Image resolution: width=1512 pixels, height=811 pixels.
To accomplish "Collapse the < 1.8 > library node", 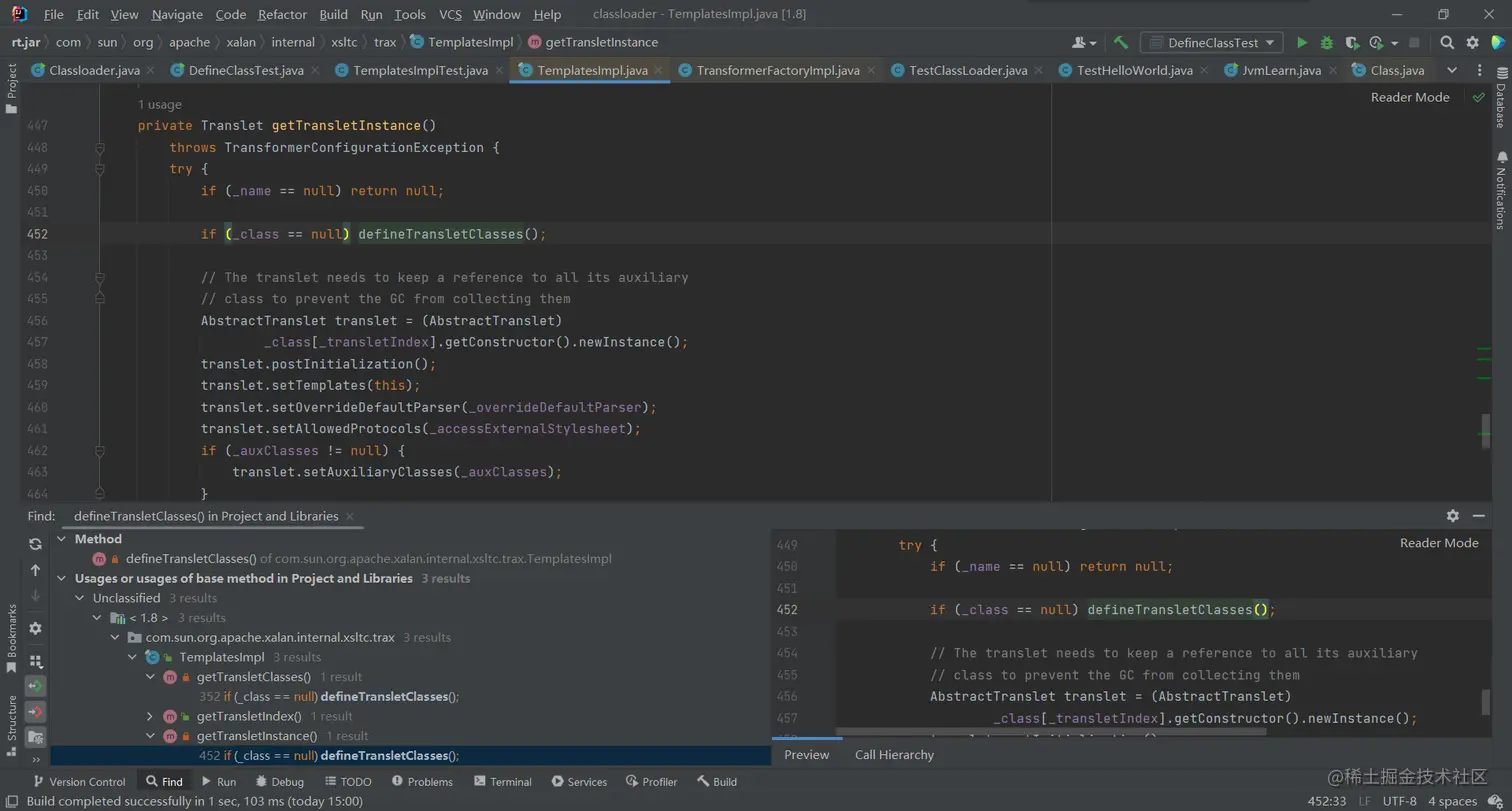I will point(97,618).
